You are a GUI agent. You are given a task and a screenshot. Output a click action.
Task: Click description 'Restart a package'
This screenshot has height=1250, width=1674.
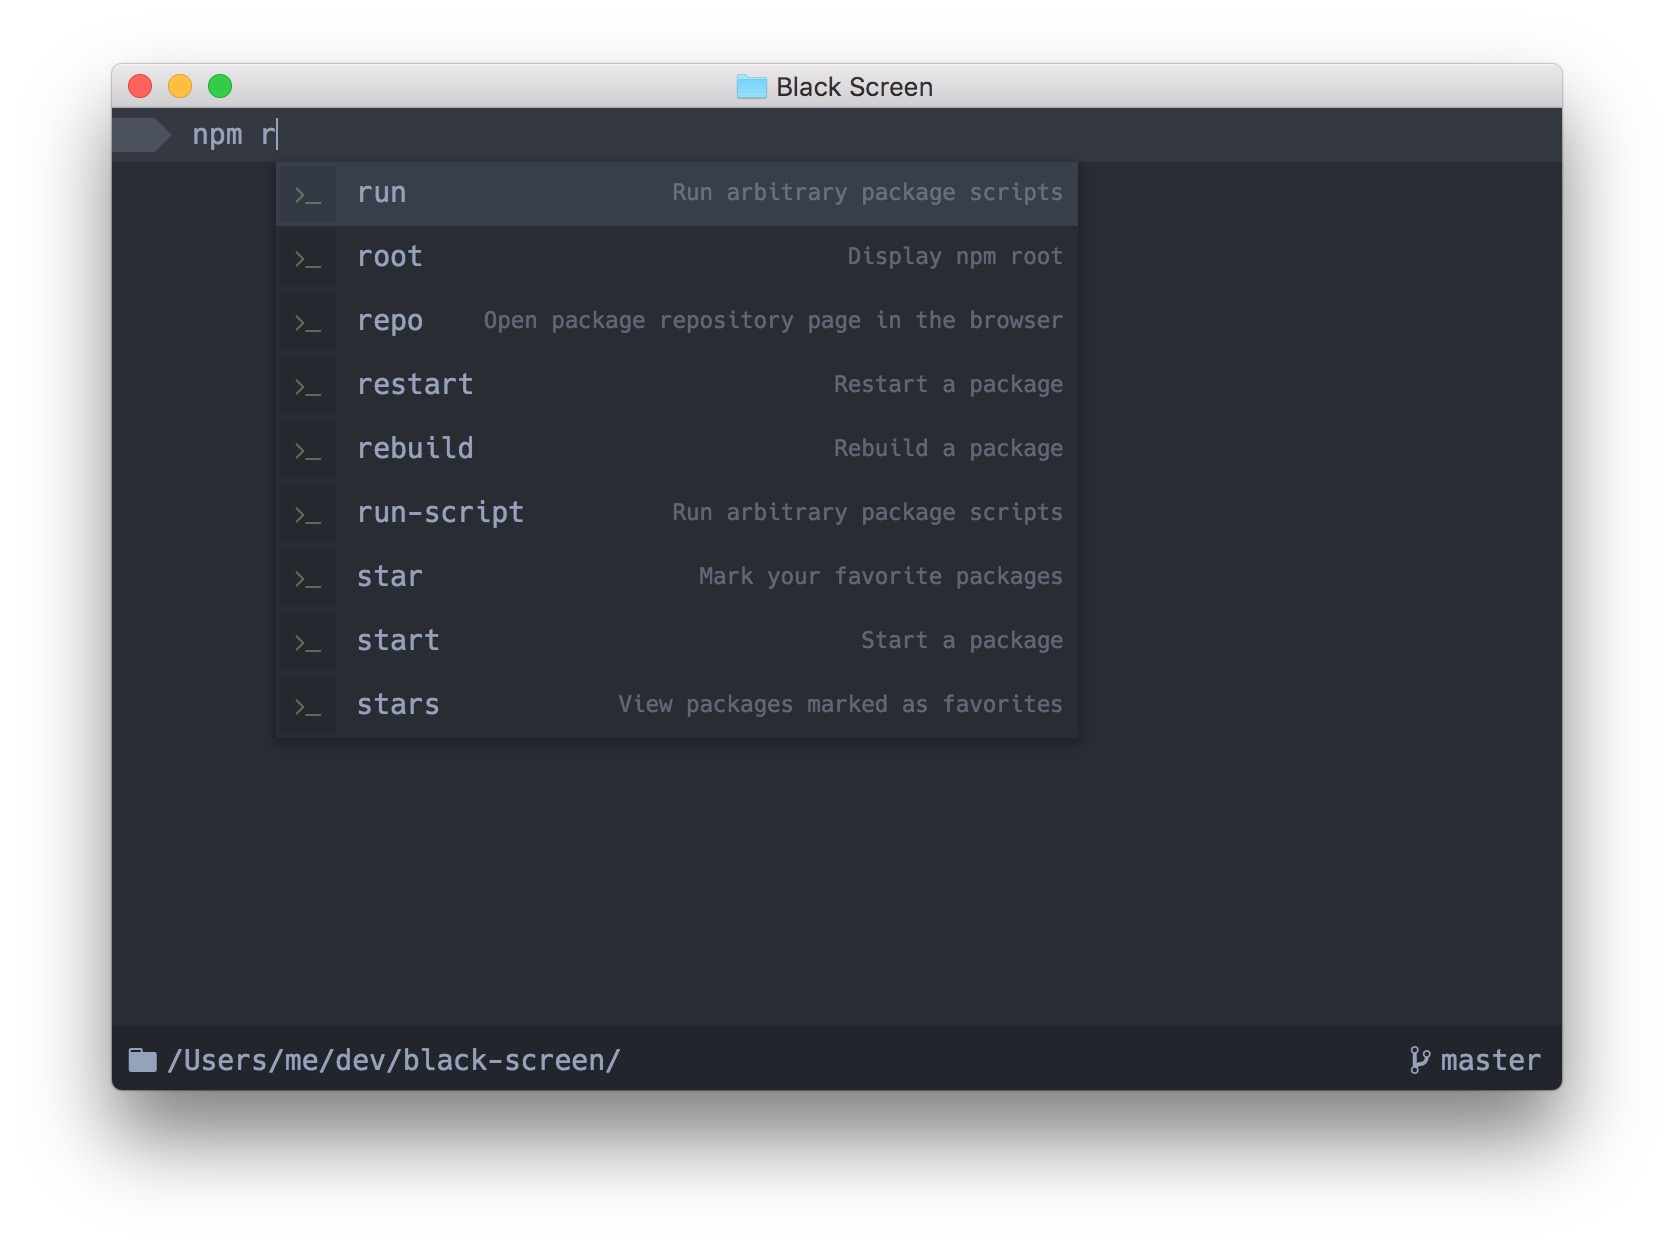click(948, 385)
